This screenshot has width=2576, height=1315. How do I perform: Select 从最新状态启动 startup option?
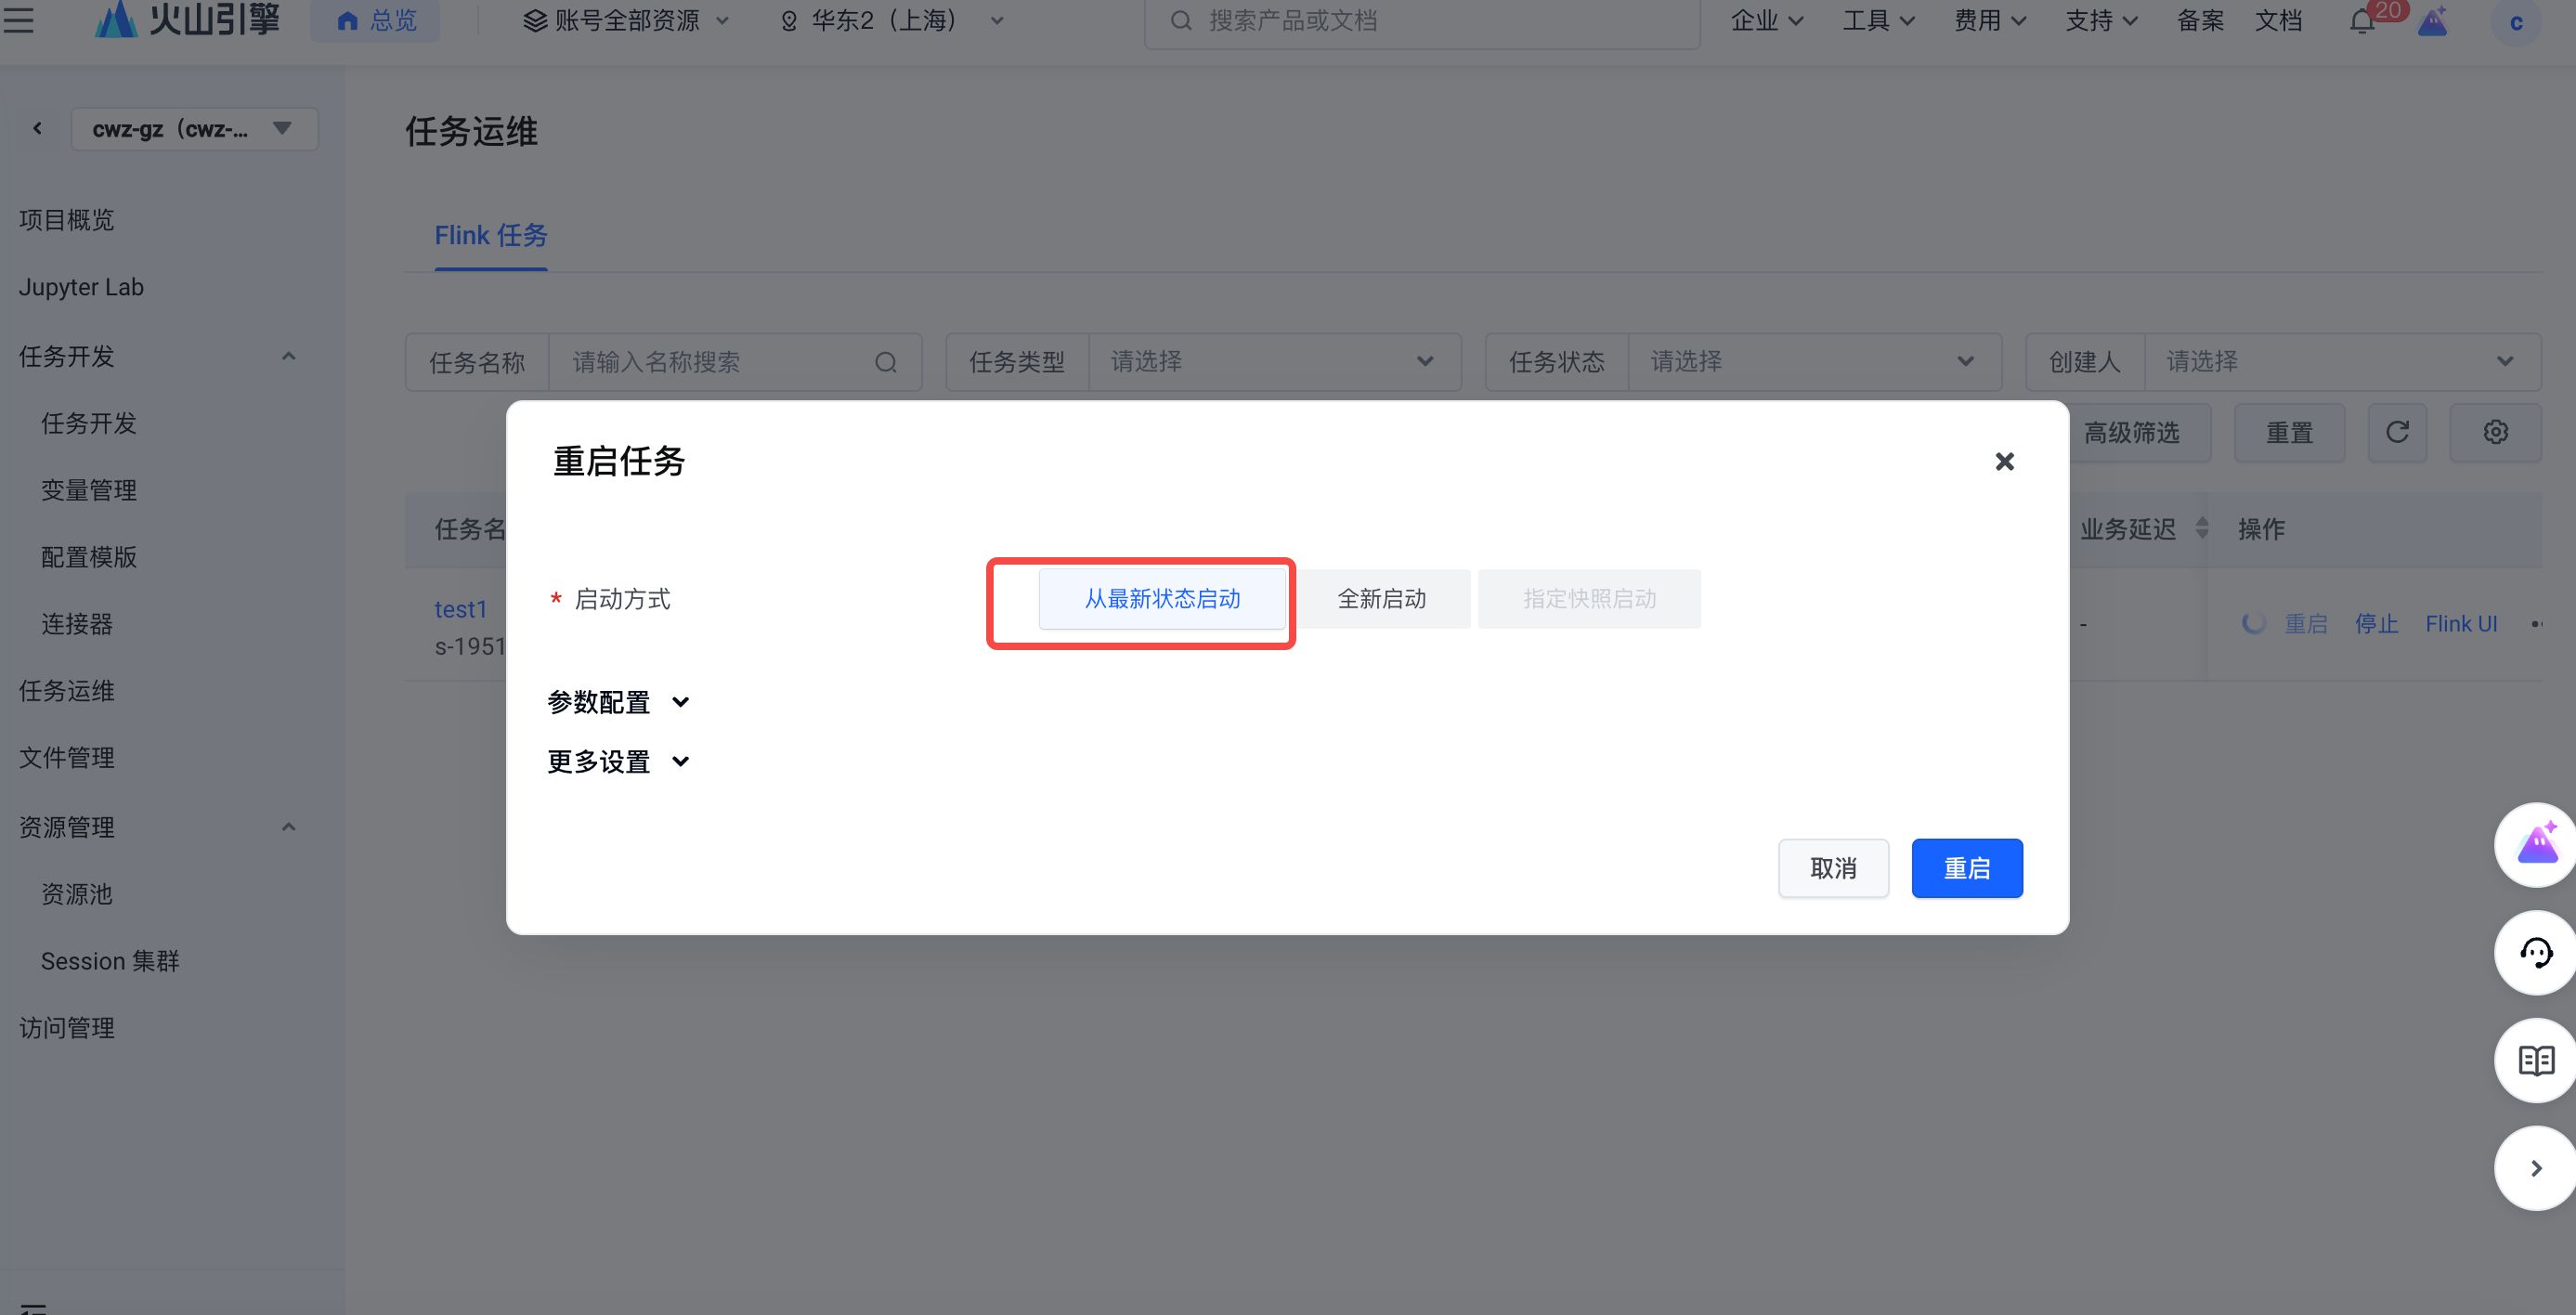pos(1162,599)
